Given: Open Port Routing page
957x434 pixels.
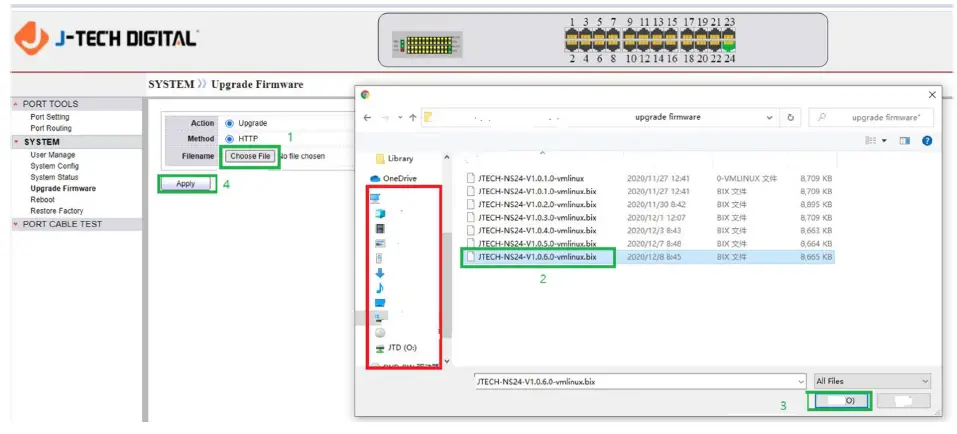Looking at the screenshot, I should pyautogui.click(x=51, y=128).
